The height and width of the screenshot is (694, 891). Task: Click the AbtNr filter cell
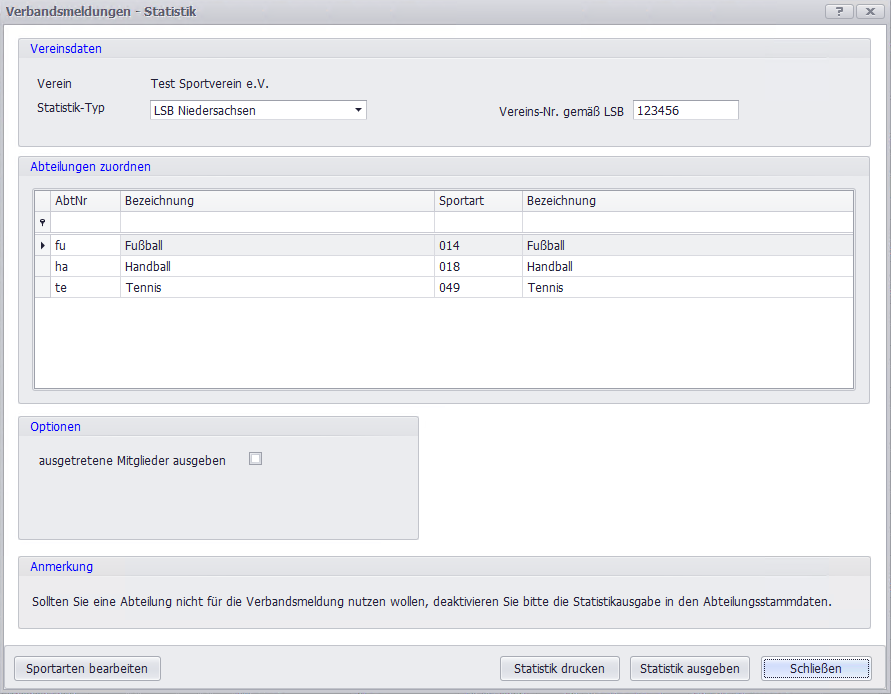(85, 222)
